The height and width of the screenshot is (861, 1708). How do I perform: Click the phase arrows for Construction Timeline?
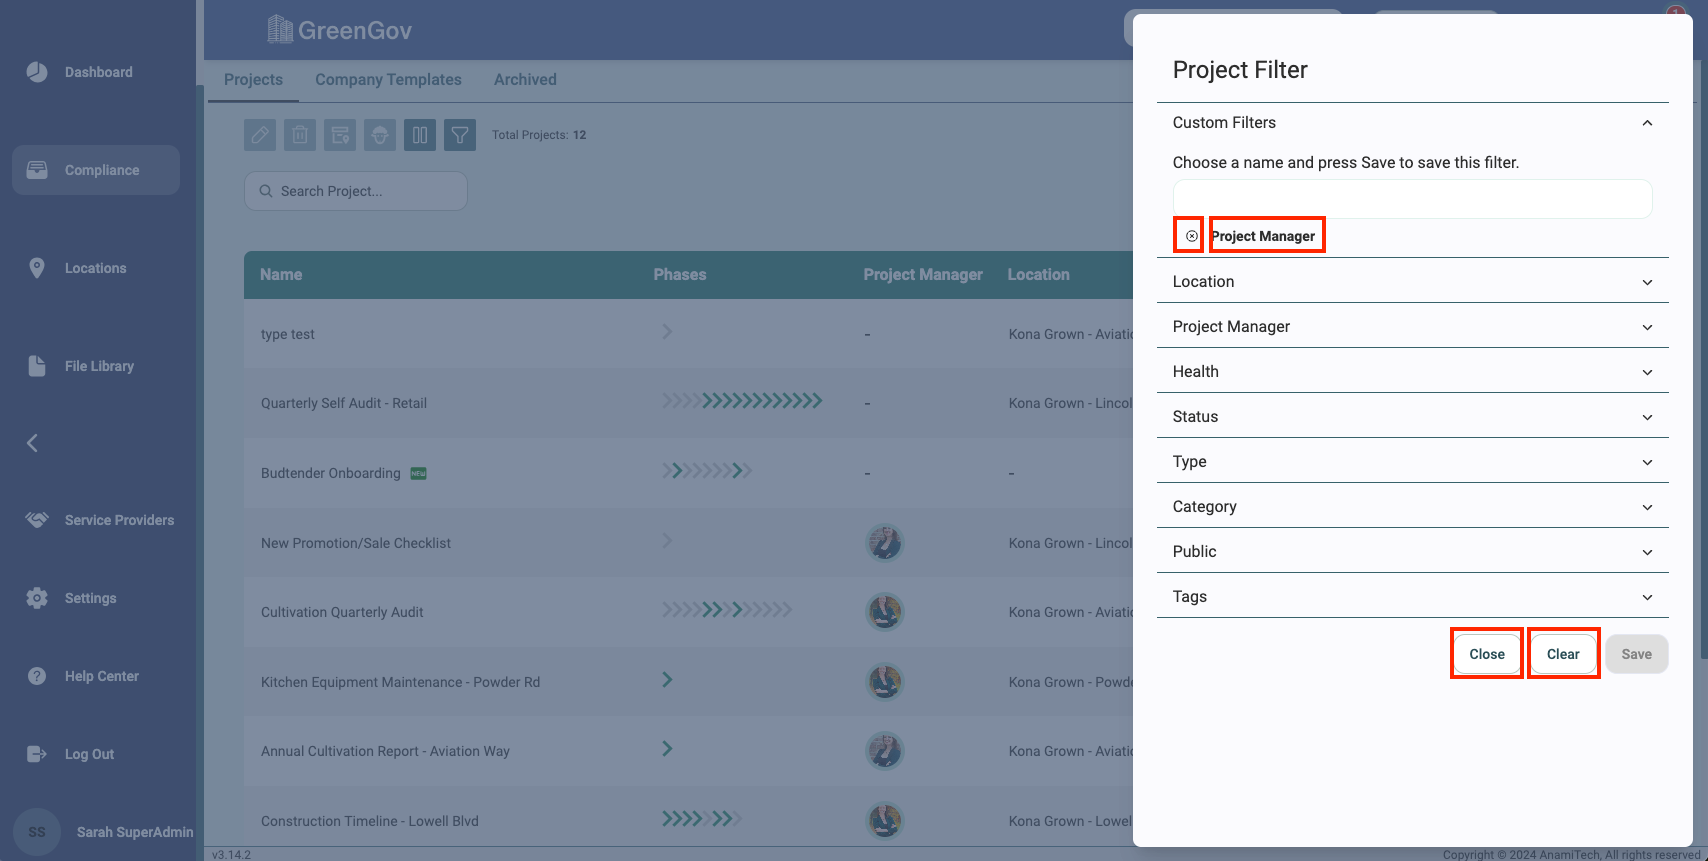coord(702,819)
